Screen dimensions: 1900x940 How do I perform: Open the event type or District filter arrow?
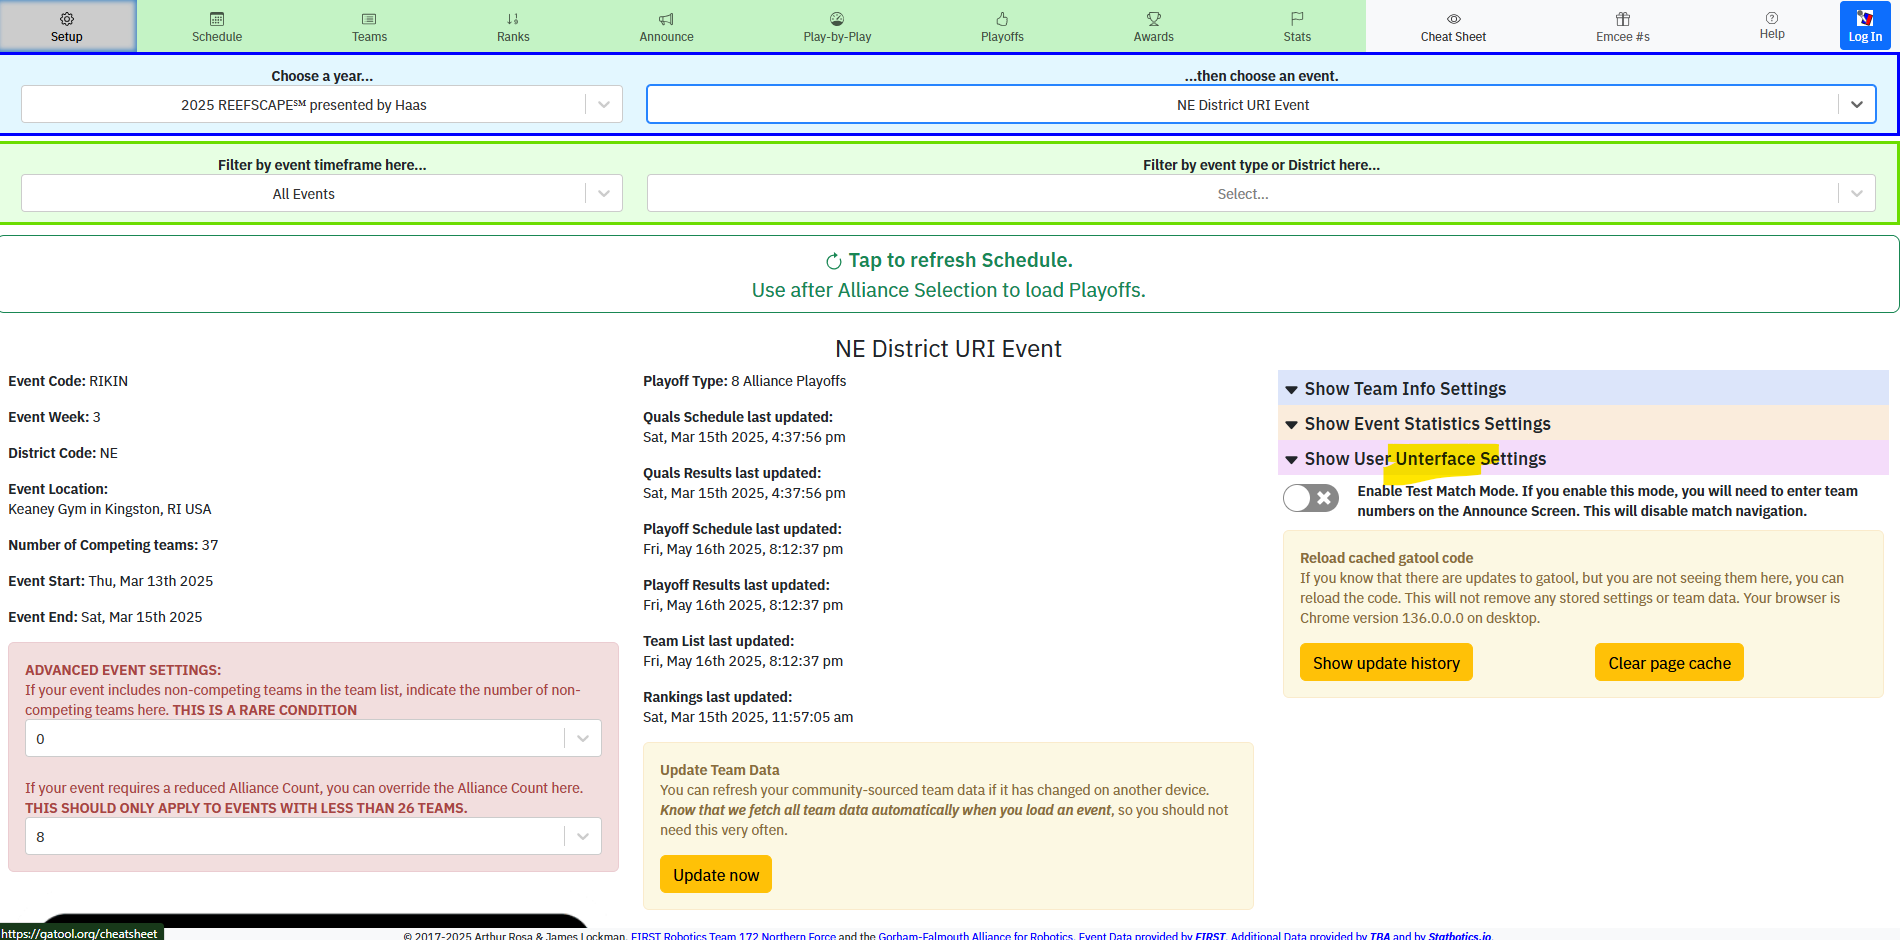click(1857, 193)
